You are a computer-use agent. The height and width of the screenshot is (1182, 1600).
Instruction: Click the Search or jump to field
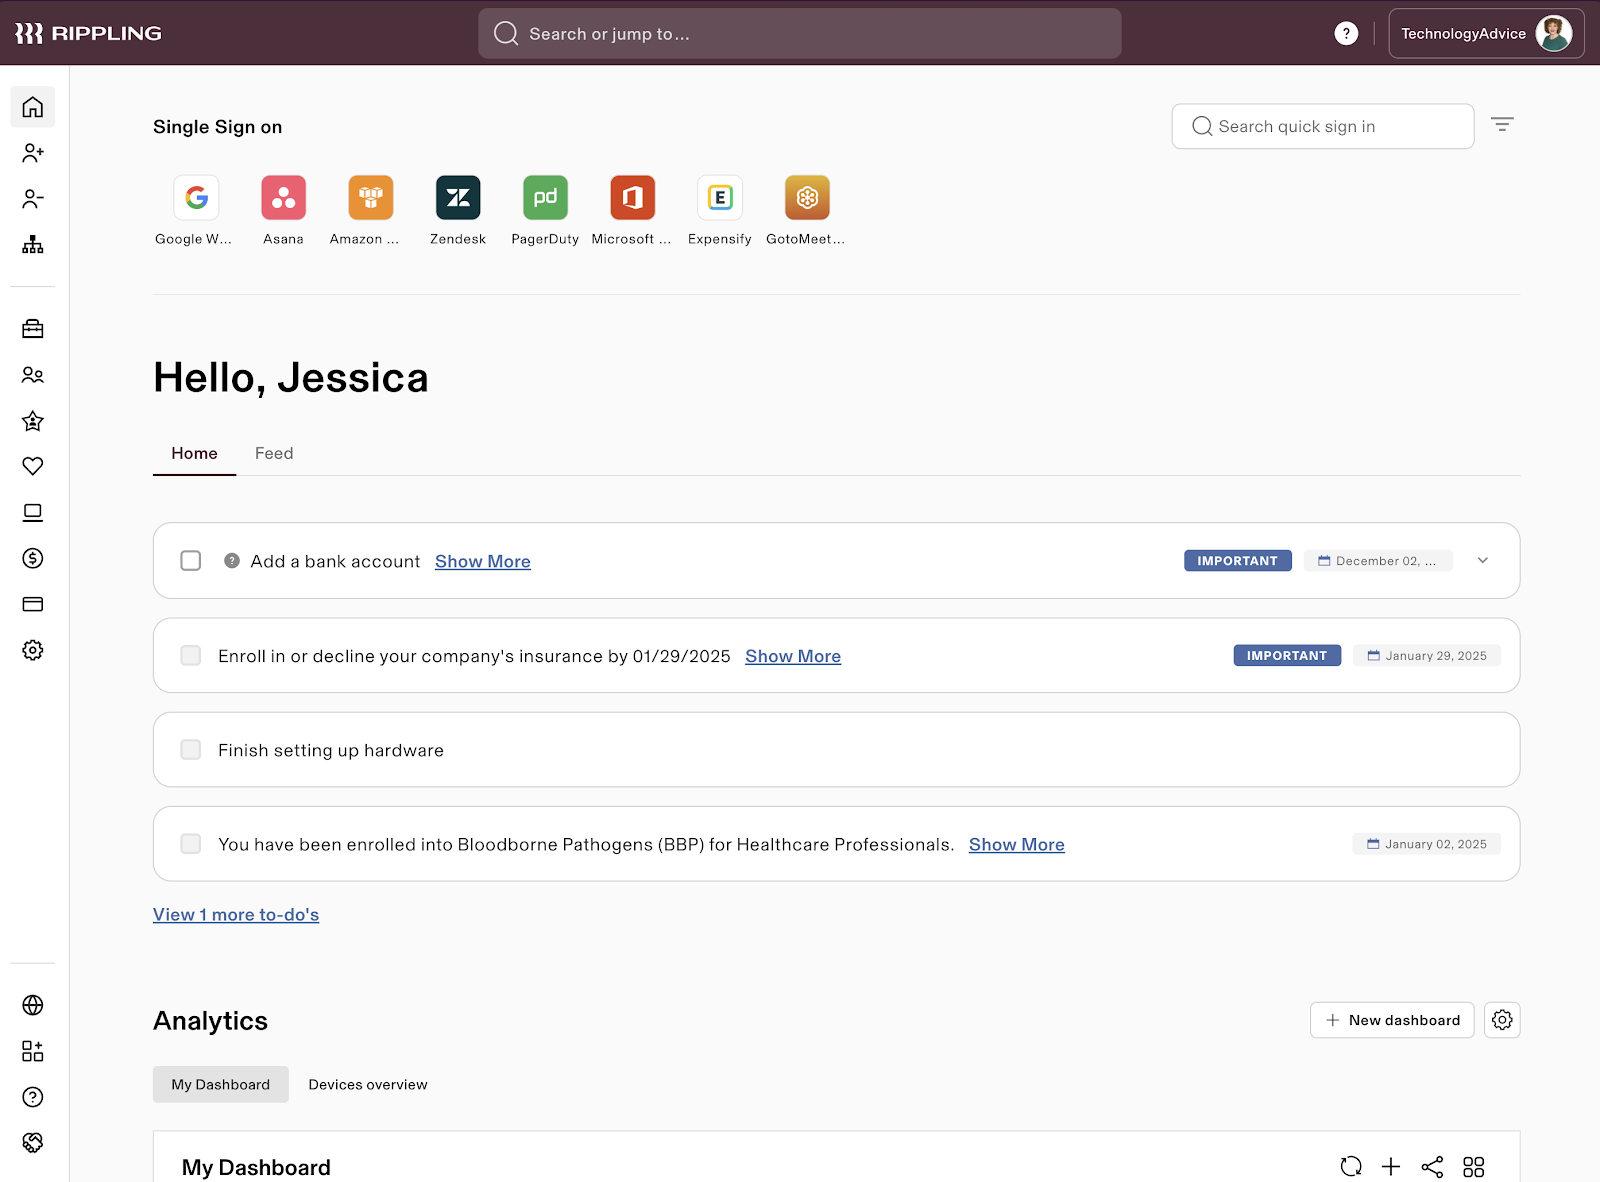800,34
